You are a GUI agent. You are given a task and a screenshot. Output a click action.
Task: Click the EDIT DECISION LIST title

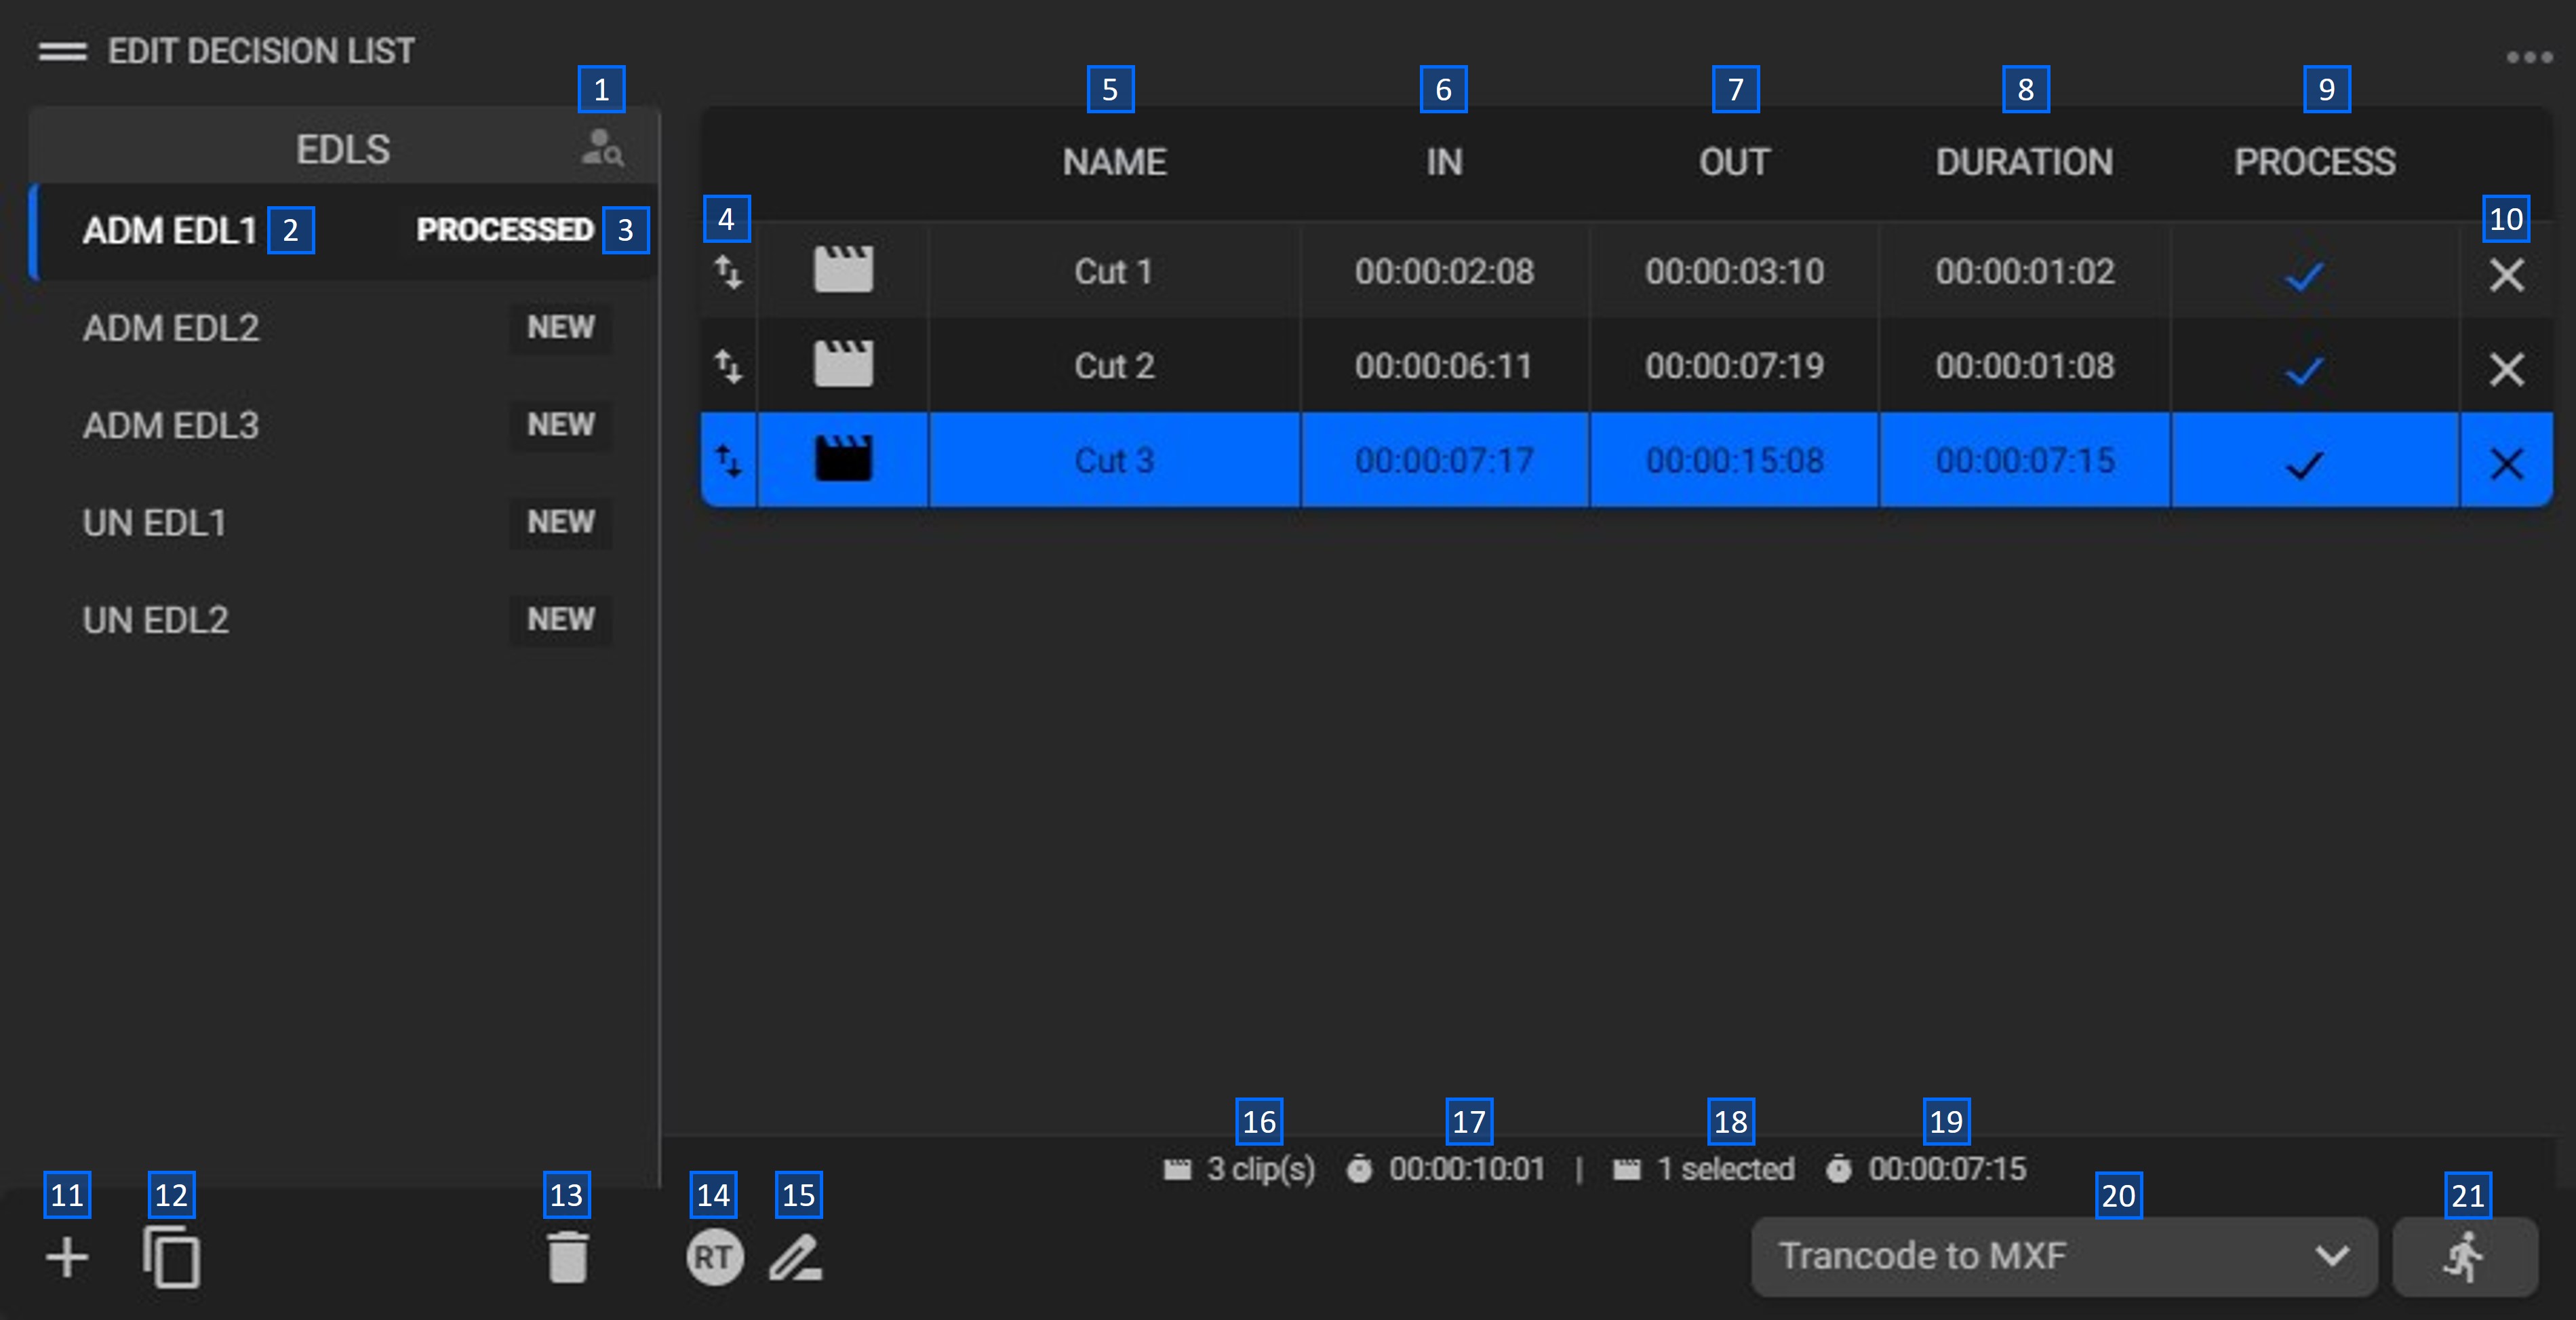point(261,51)
